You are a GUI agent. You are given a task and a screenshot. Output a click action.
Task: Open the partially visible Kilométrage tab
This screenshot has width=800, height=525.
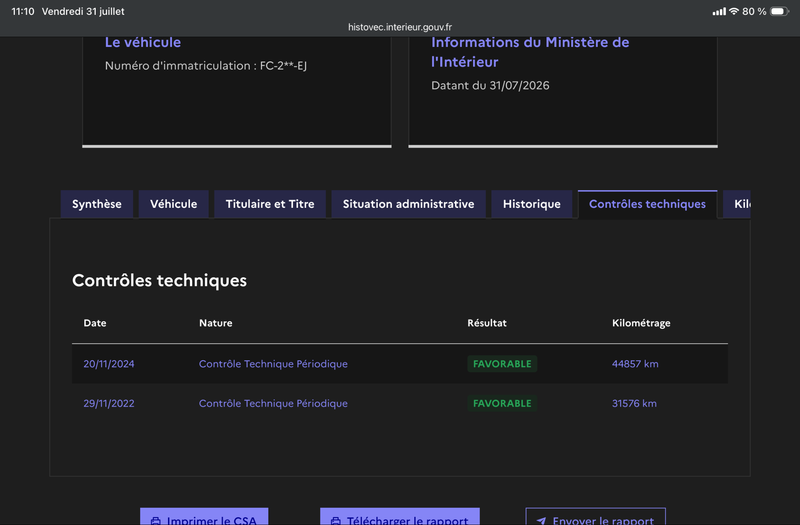(x=737, y=204)
